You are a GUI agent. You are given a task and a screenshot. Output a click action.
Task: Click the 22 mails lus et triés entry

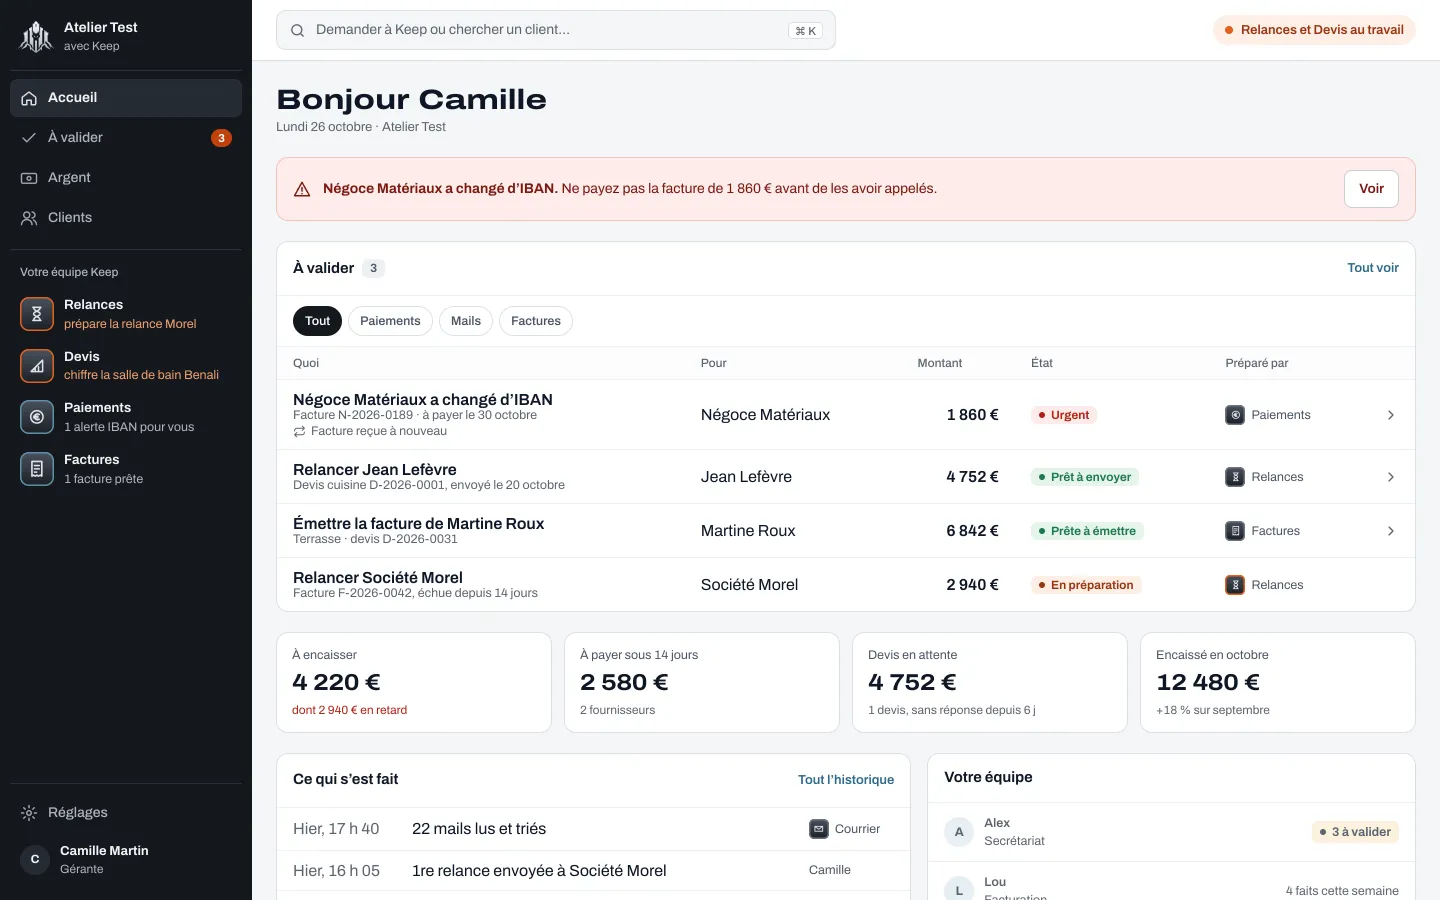pyautogui.click(x=479, y=829)
